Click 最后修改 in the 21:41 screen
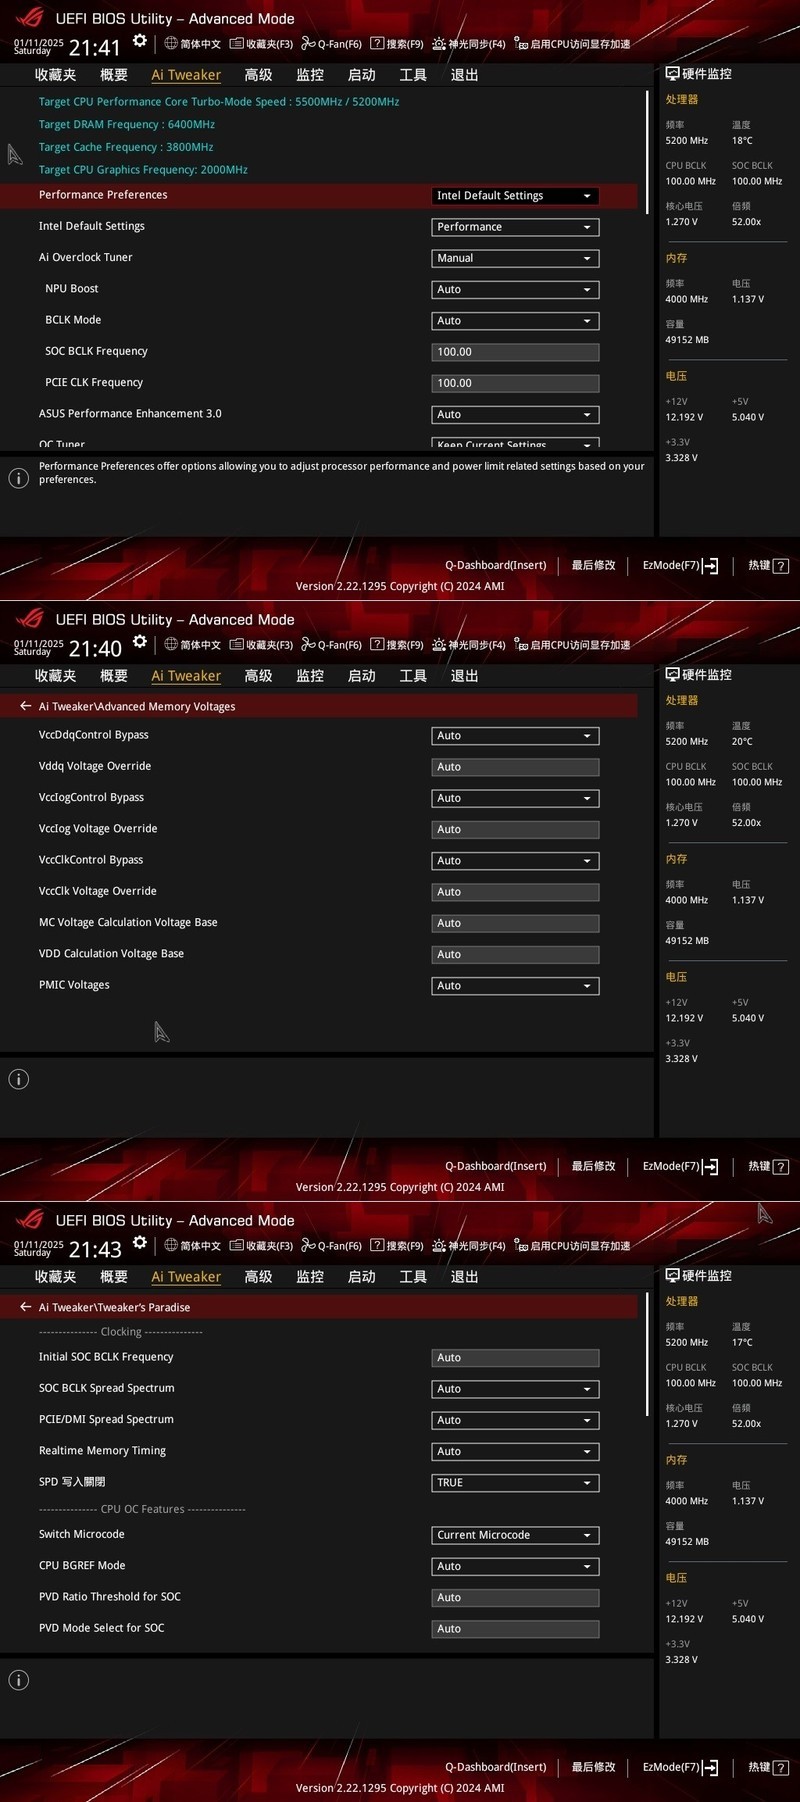This screenshot has width=800, height=1802. point(594,566)
